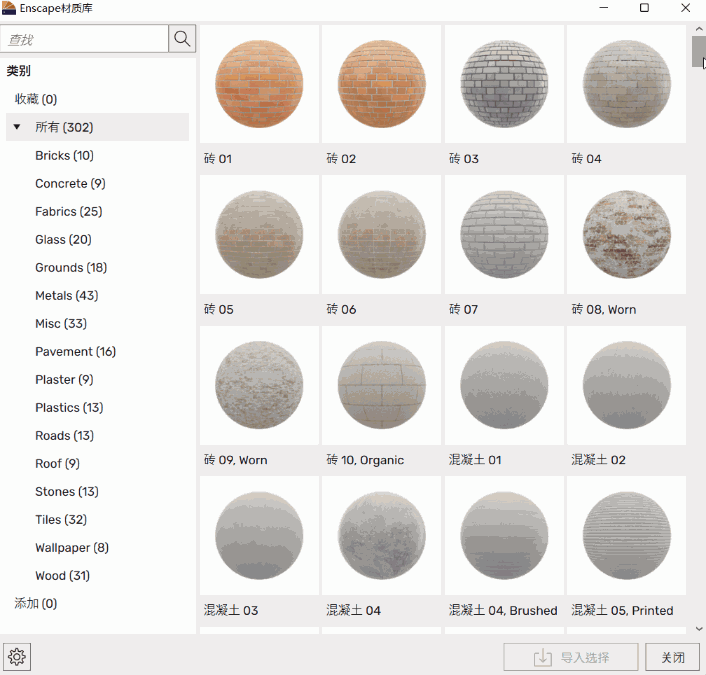Select the 混凝土 04 concrete thumbnail
The height and width of the screenshot is (675, 706).
[381, 536]
